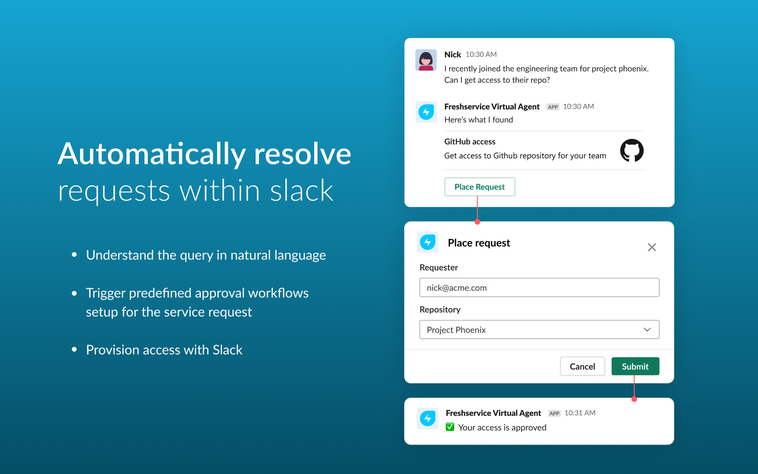Click Nick's user avatar
The image size is (758, 474).
click(x=426, y=60)
